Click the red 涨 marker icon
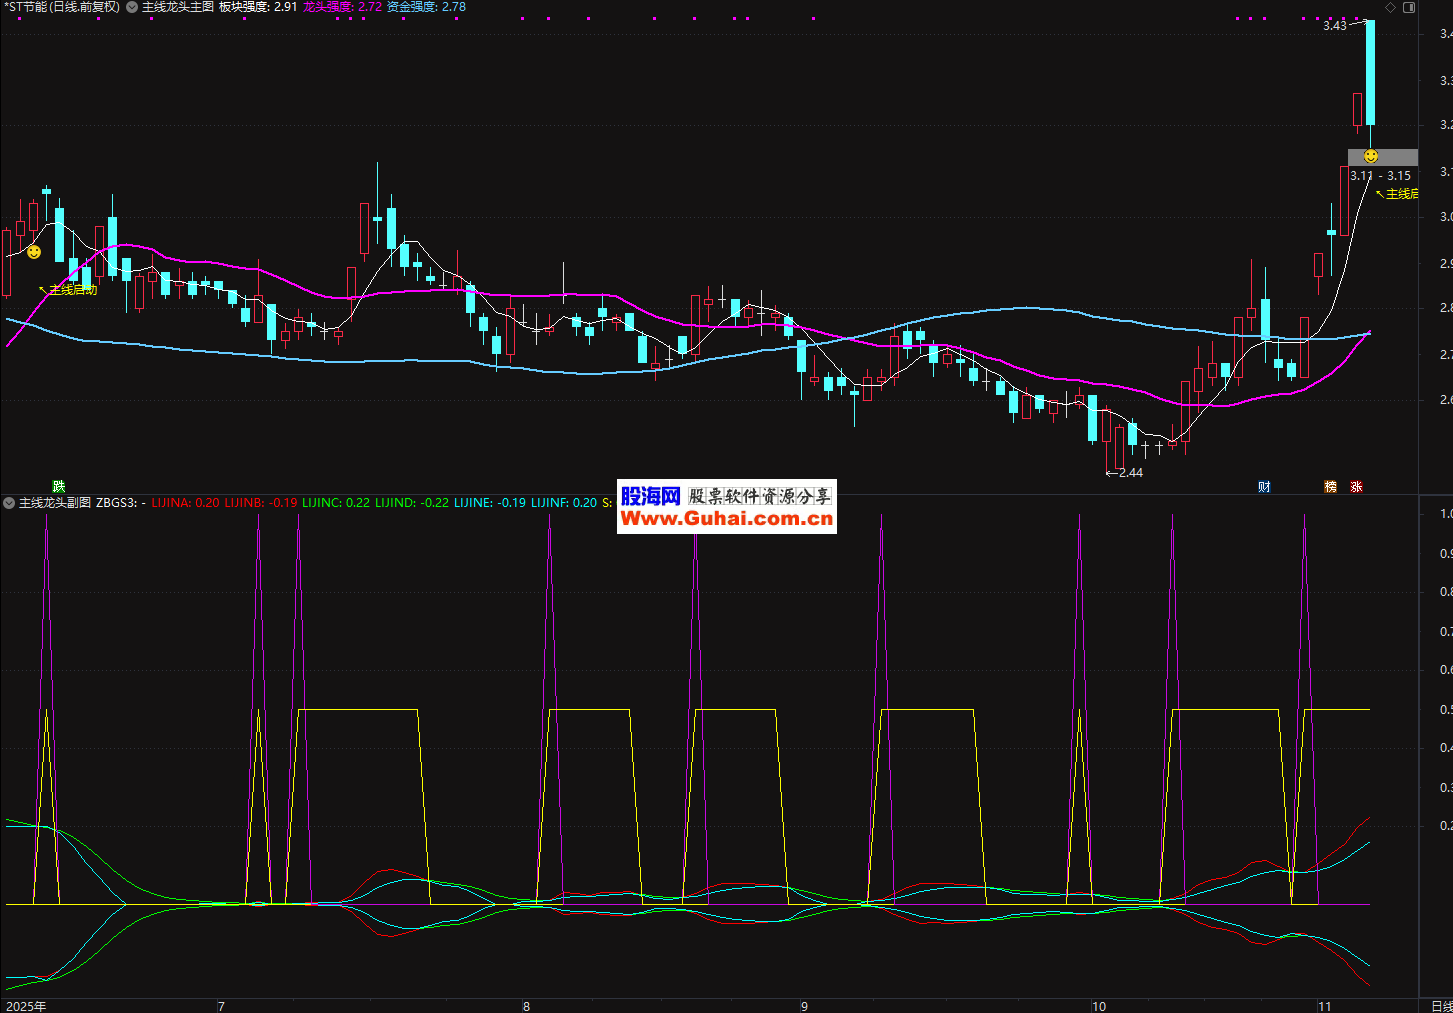Image resolution: width=1453 pixels, height=1013 pixels. point(1356,487)
